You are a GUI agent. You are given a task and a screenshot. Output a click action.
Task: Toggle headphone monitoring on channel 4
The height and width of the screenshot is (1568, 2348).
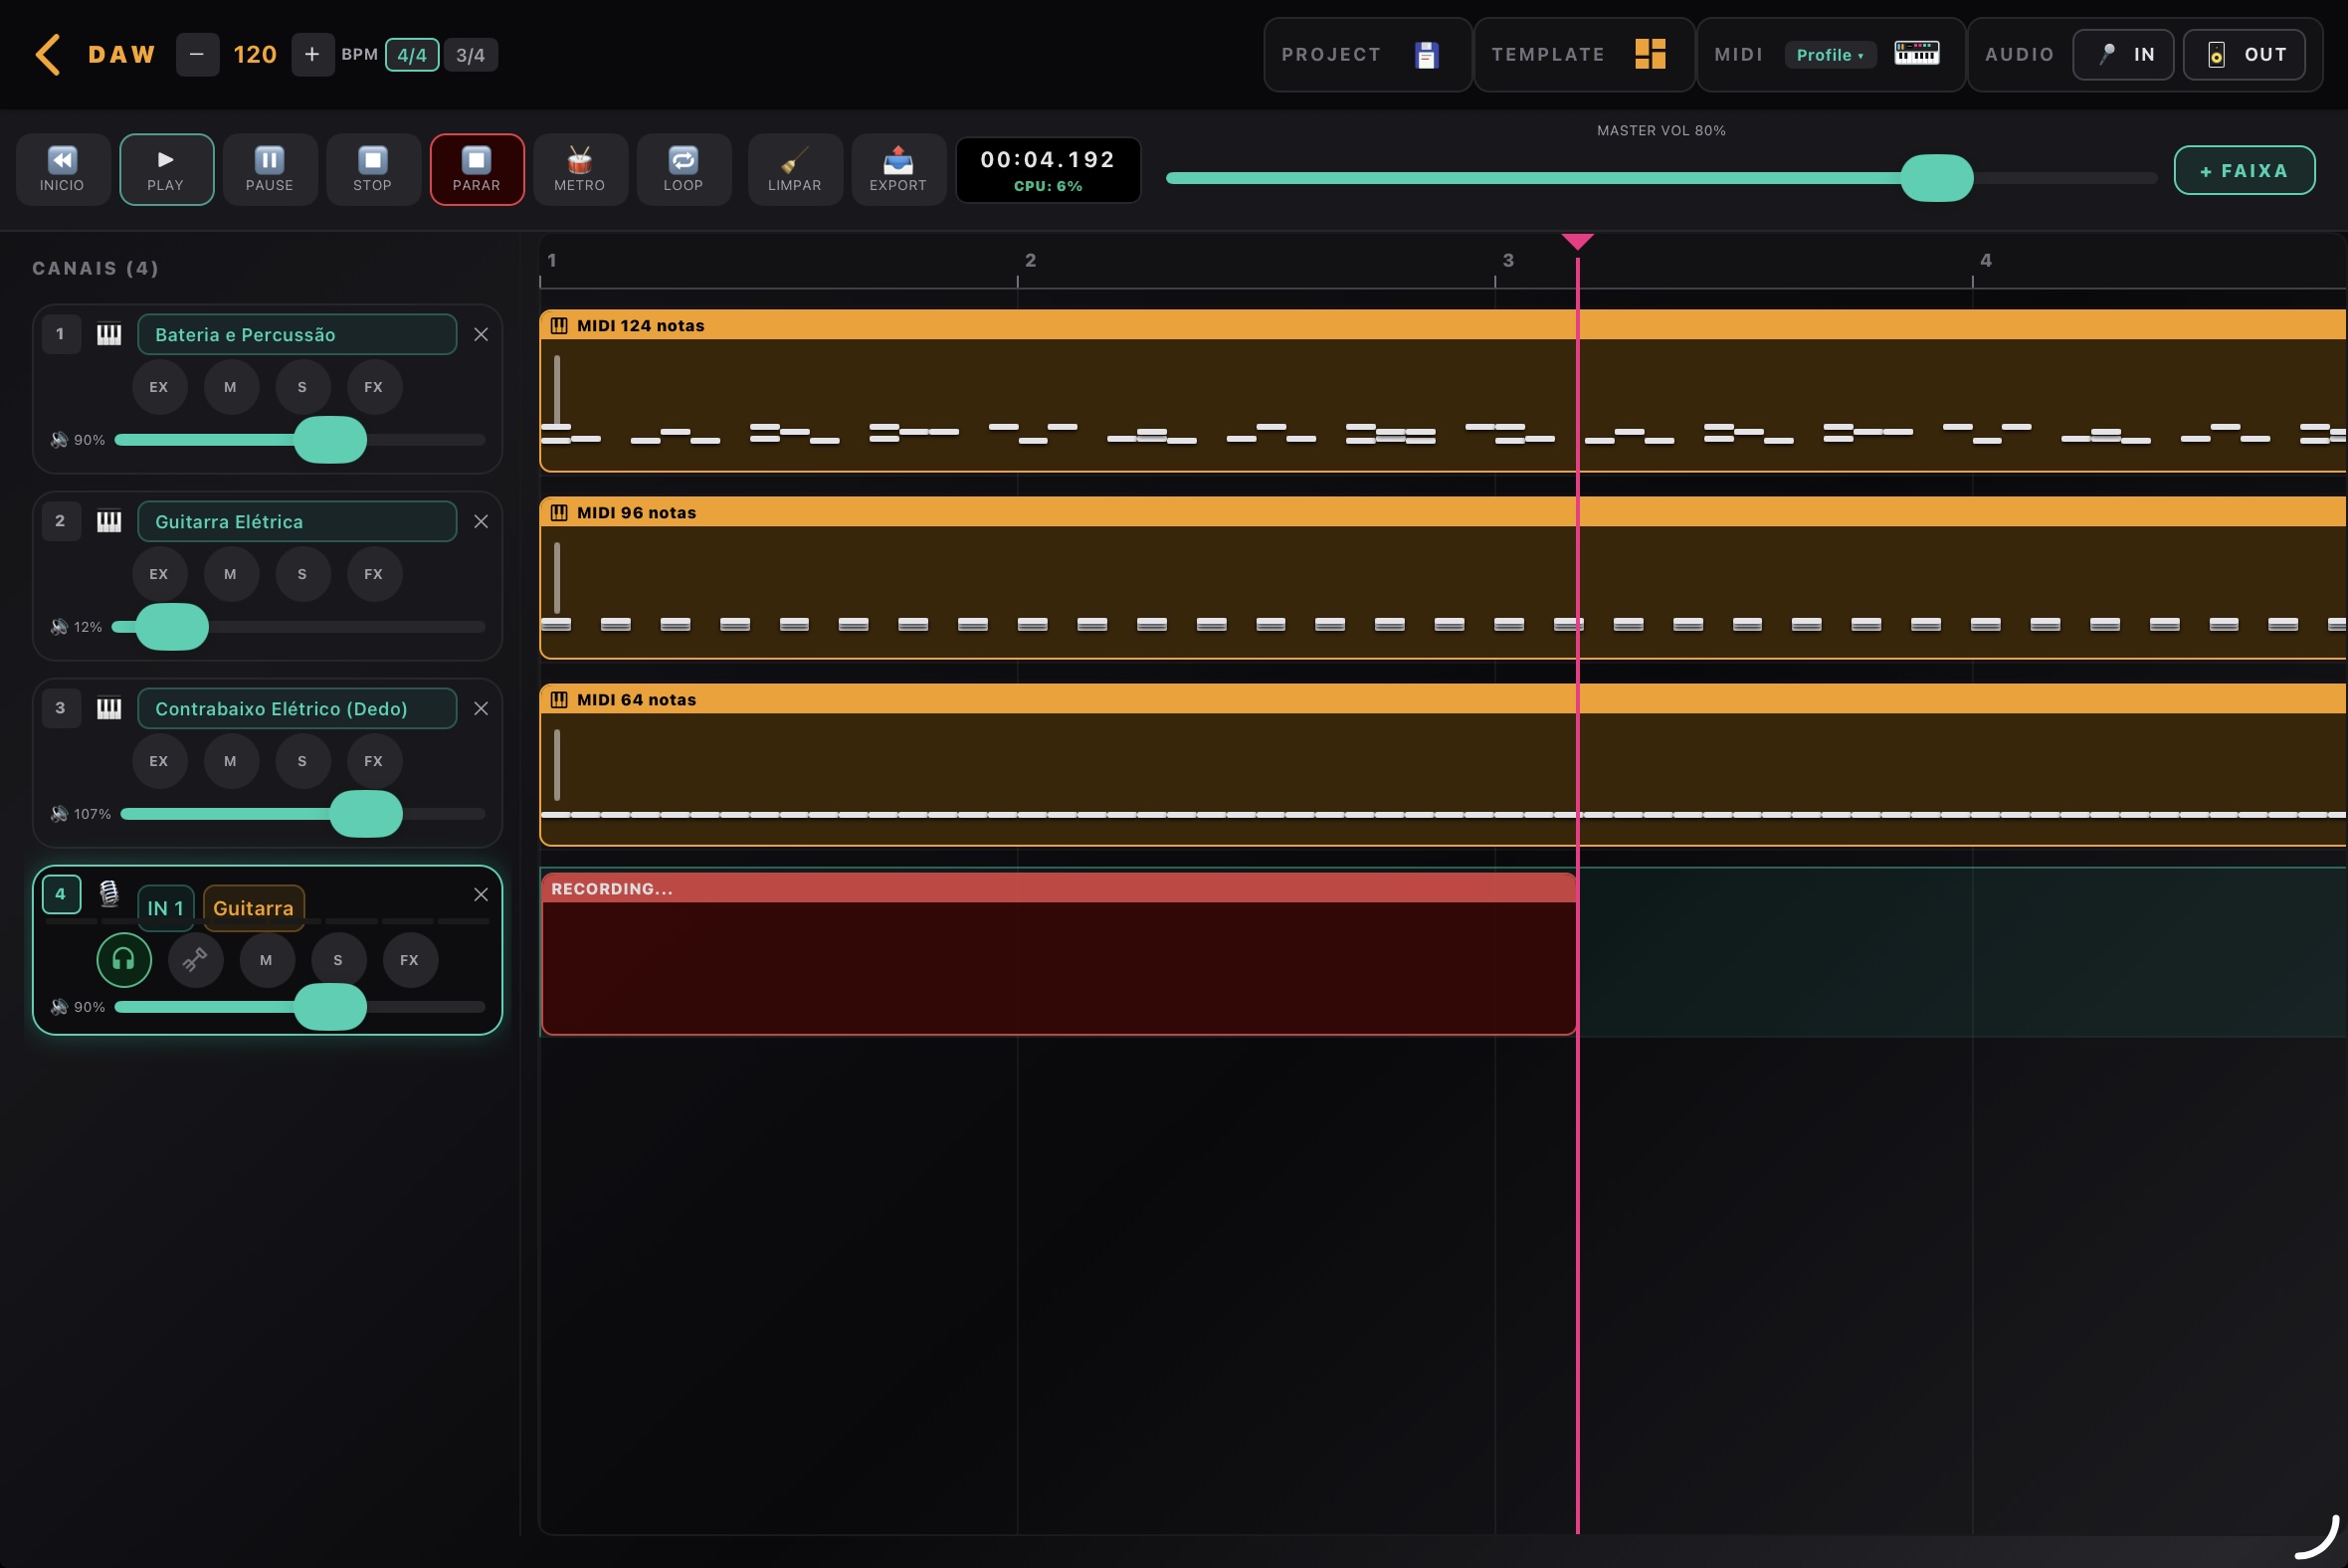[x=124, y=960]
